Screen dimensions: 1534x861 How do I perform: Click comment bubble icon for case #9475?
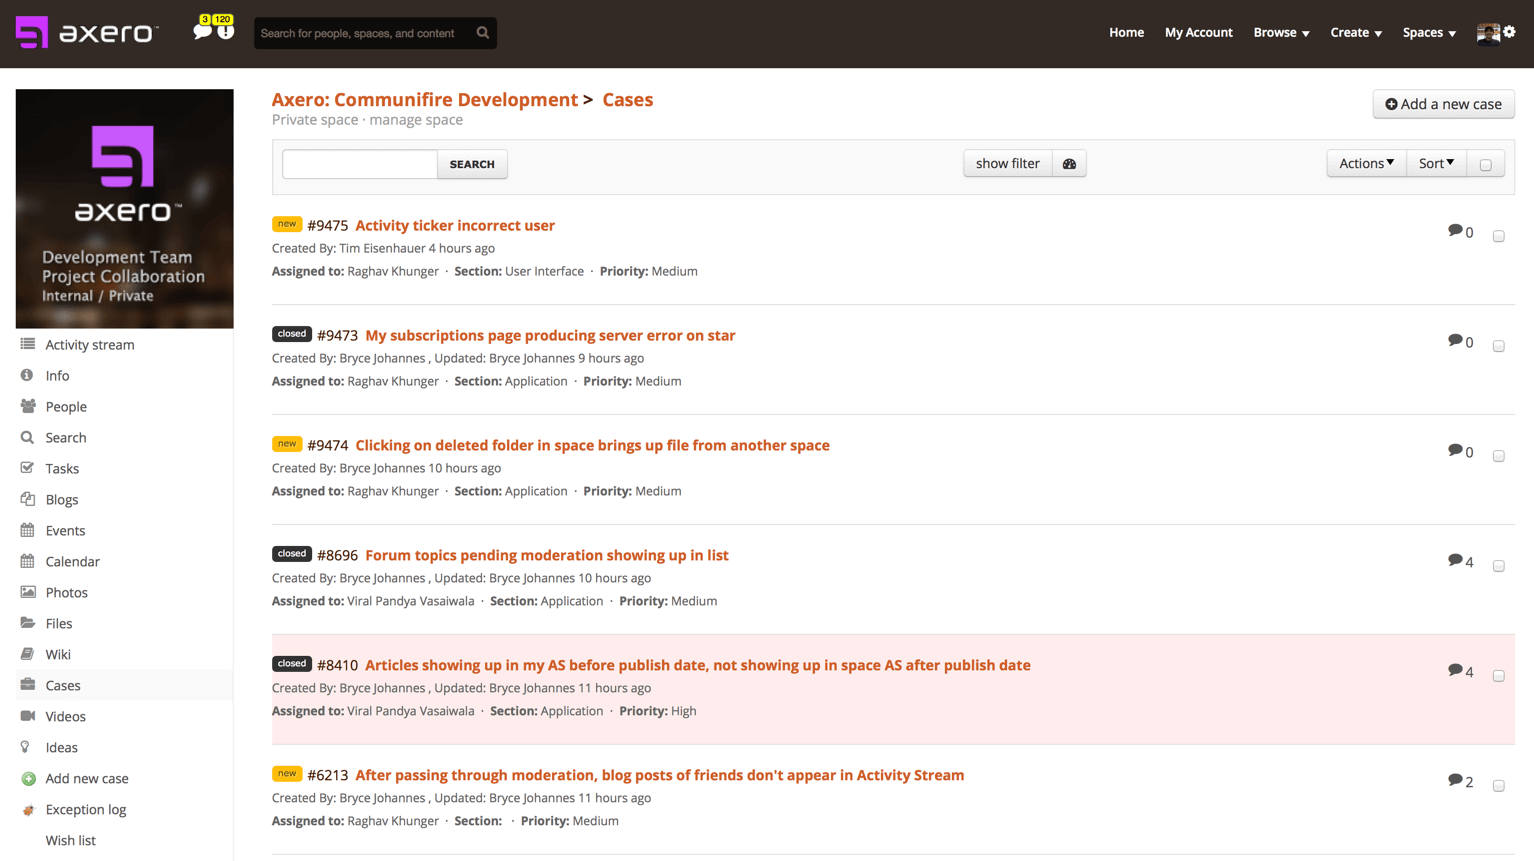pos(1455,230)
